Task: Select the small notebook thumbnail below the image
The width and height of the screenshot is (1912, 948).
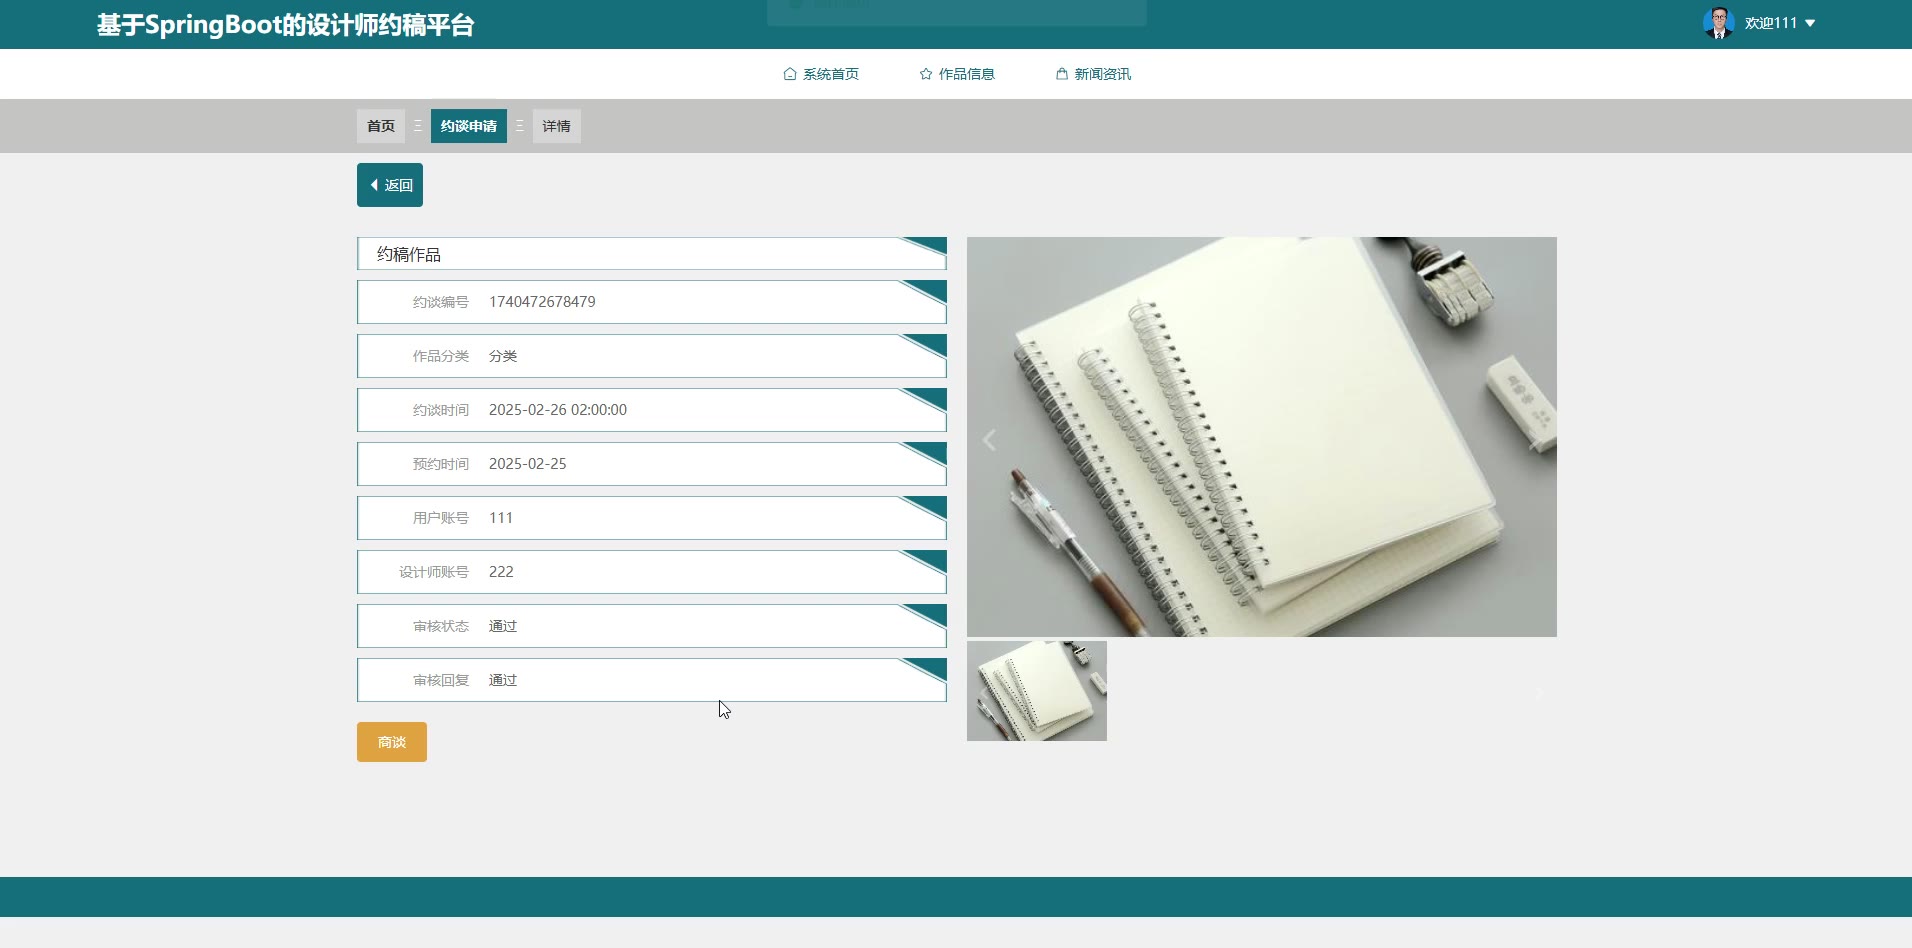Action: pyautogui.click(x=1037, y=691)
